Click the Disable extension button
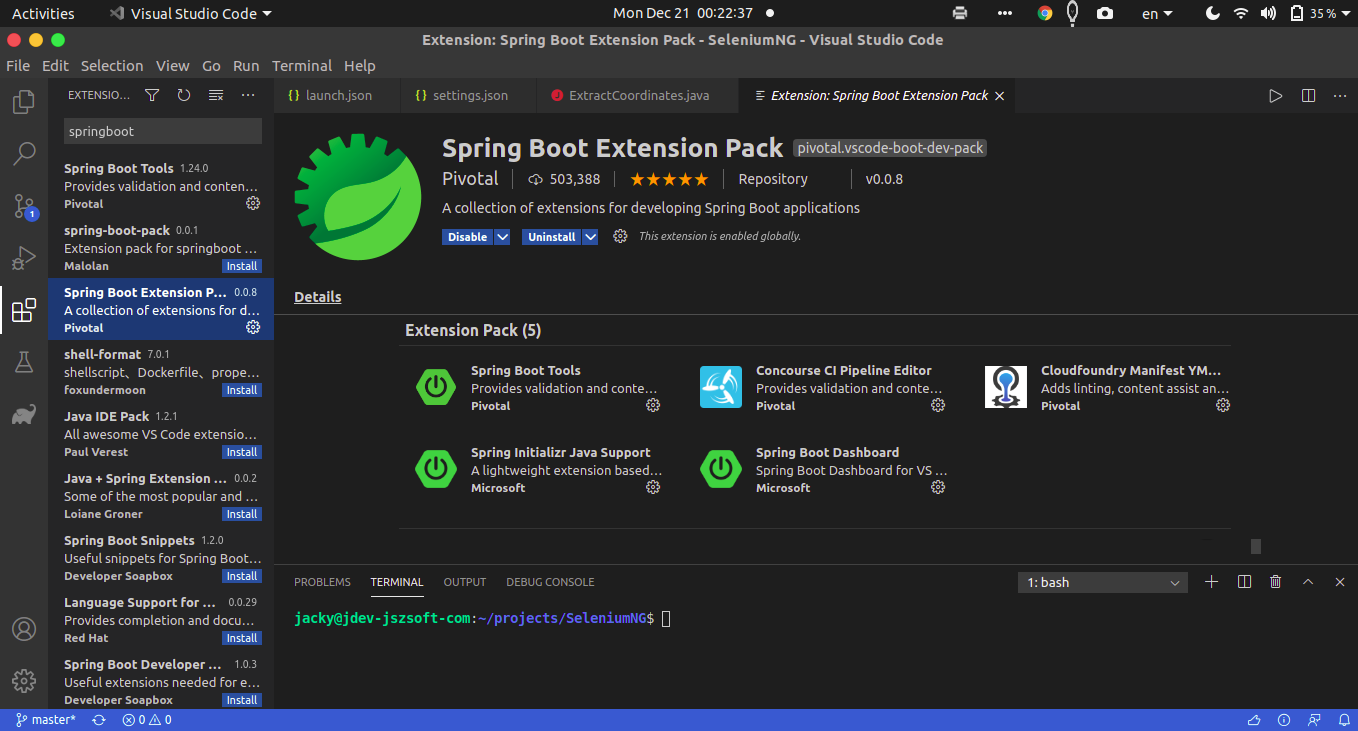This screenshot has width=1358, height=731. pyautogui.click(x=468, y=237)
